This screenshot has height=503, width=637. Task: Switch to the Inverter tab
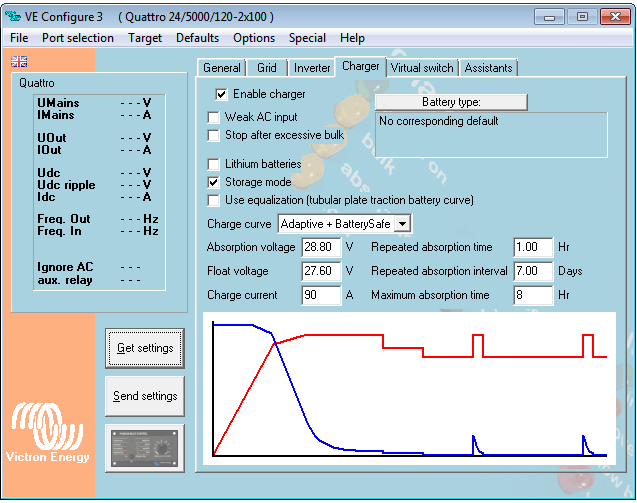click(312, 68)
